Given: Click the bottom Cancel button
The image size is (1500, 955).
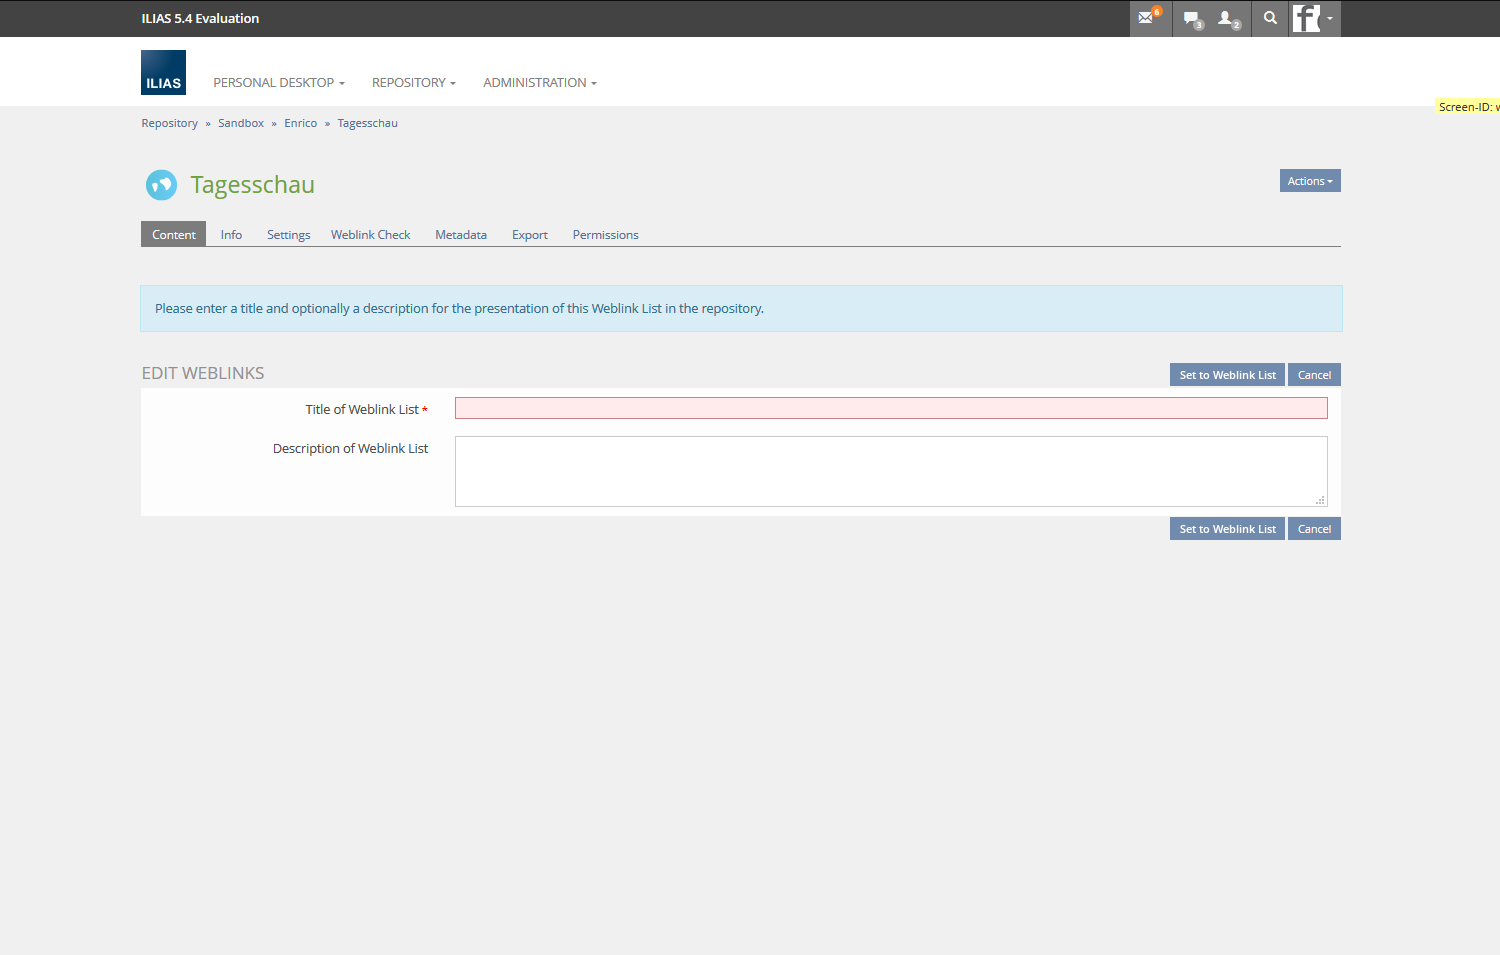Looking at the screenshot, I should tap(1313, 529).
